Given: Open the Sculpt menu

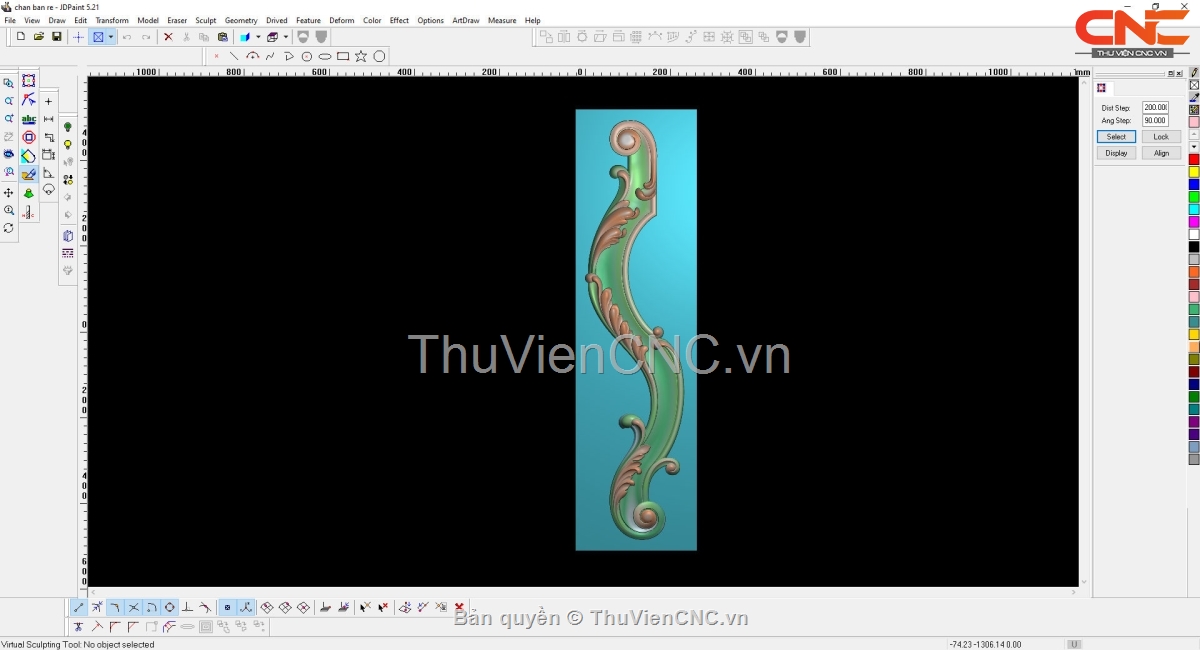Looking at the screenshot, I should pos(205,20).
